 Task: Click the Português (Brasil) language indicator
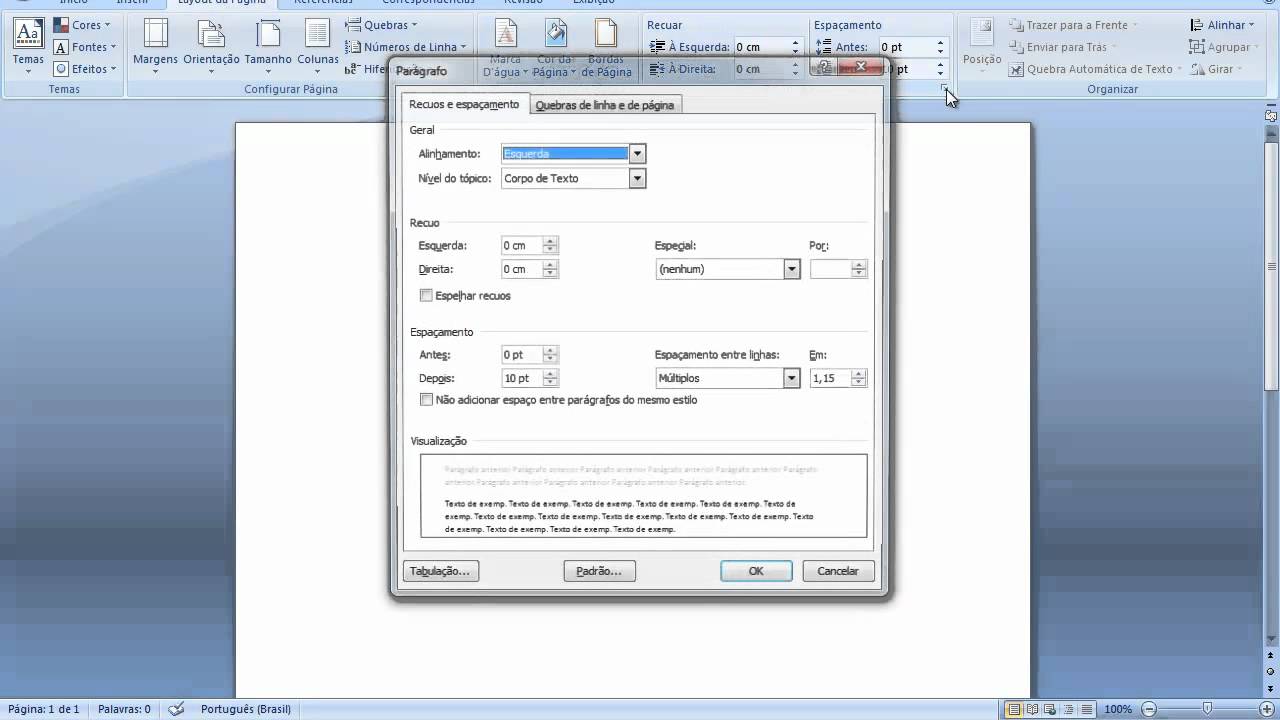pos(246,709)
